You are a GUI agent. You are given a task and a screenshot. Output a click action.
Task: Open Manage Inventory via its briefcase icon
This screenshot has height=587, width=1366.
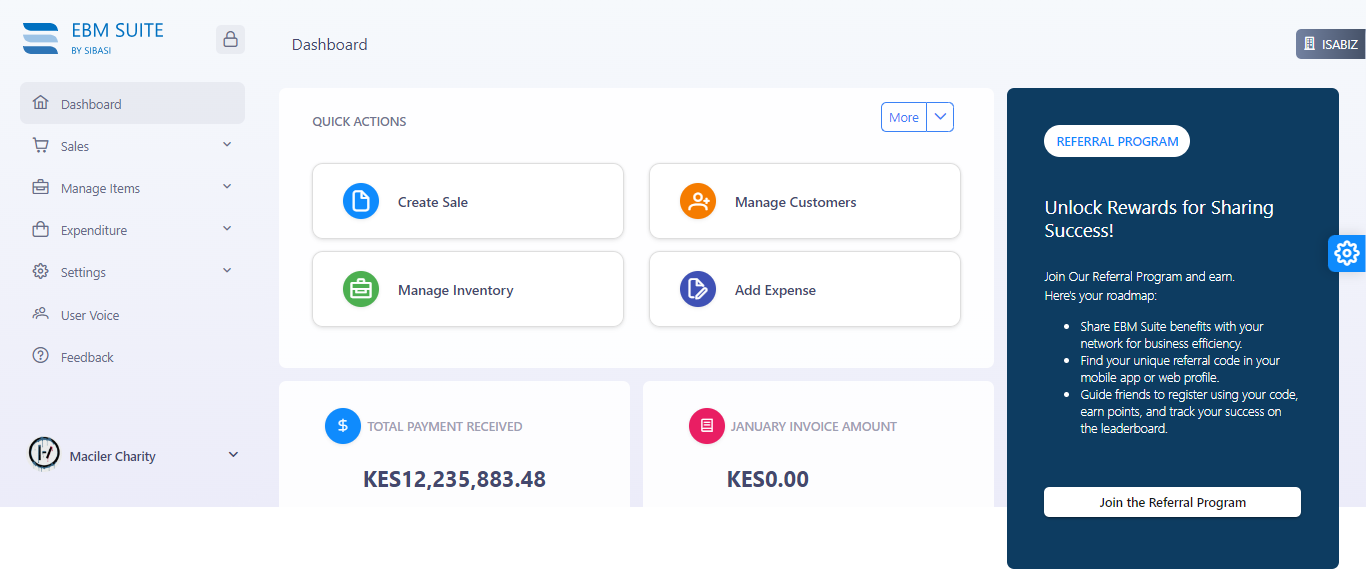[360, 289]
